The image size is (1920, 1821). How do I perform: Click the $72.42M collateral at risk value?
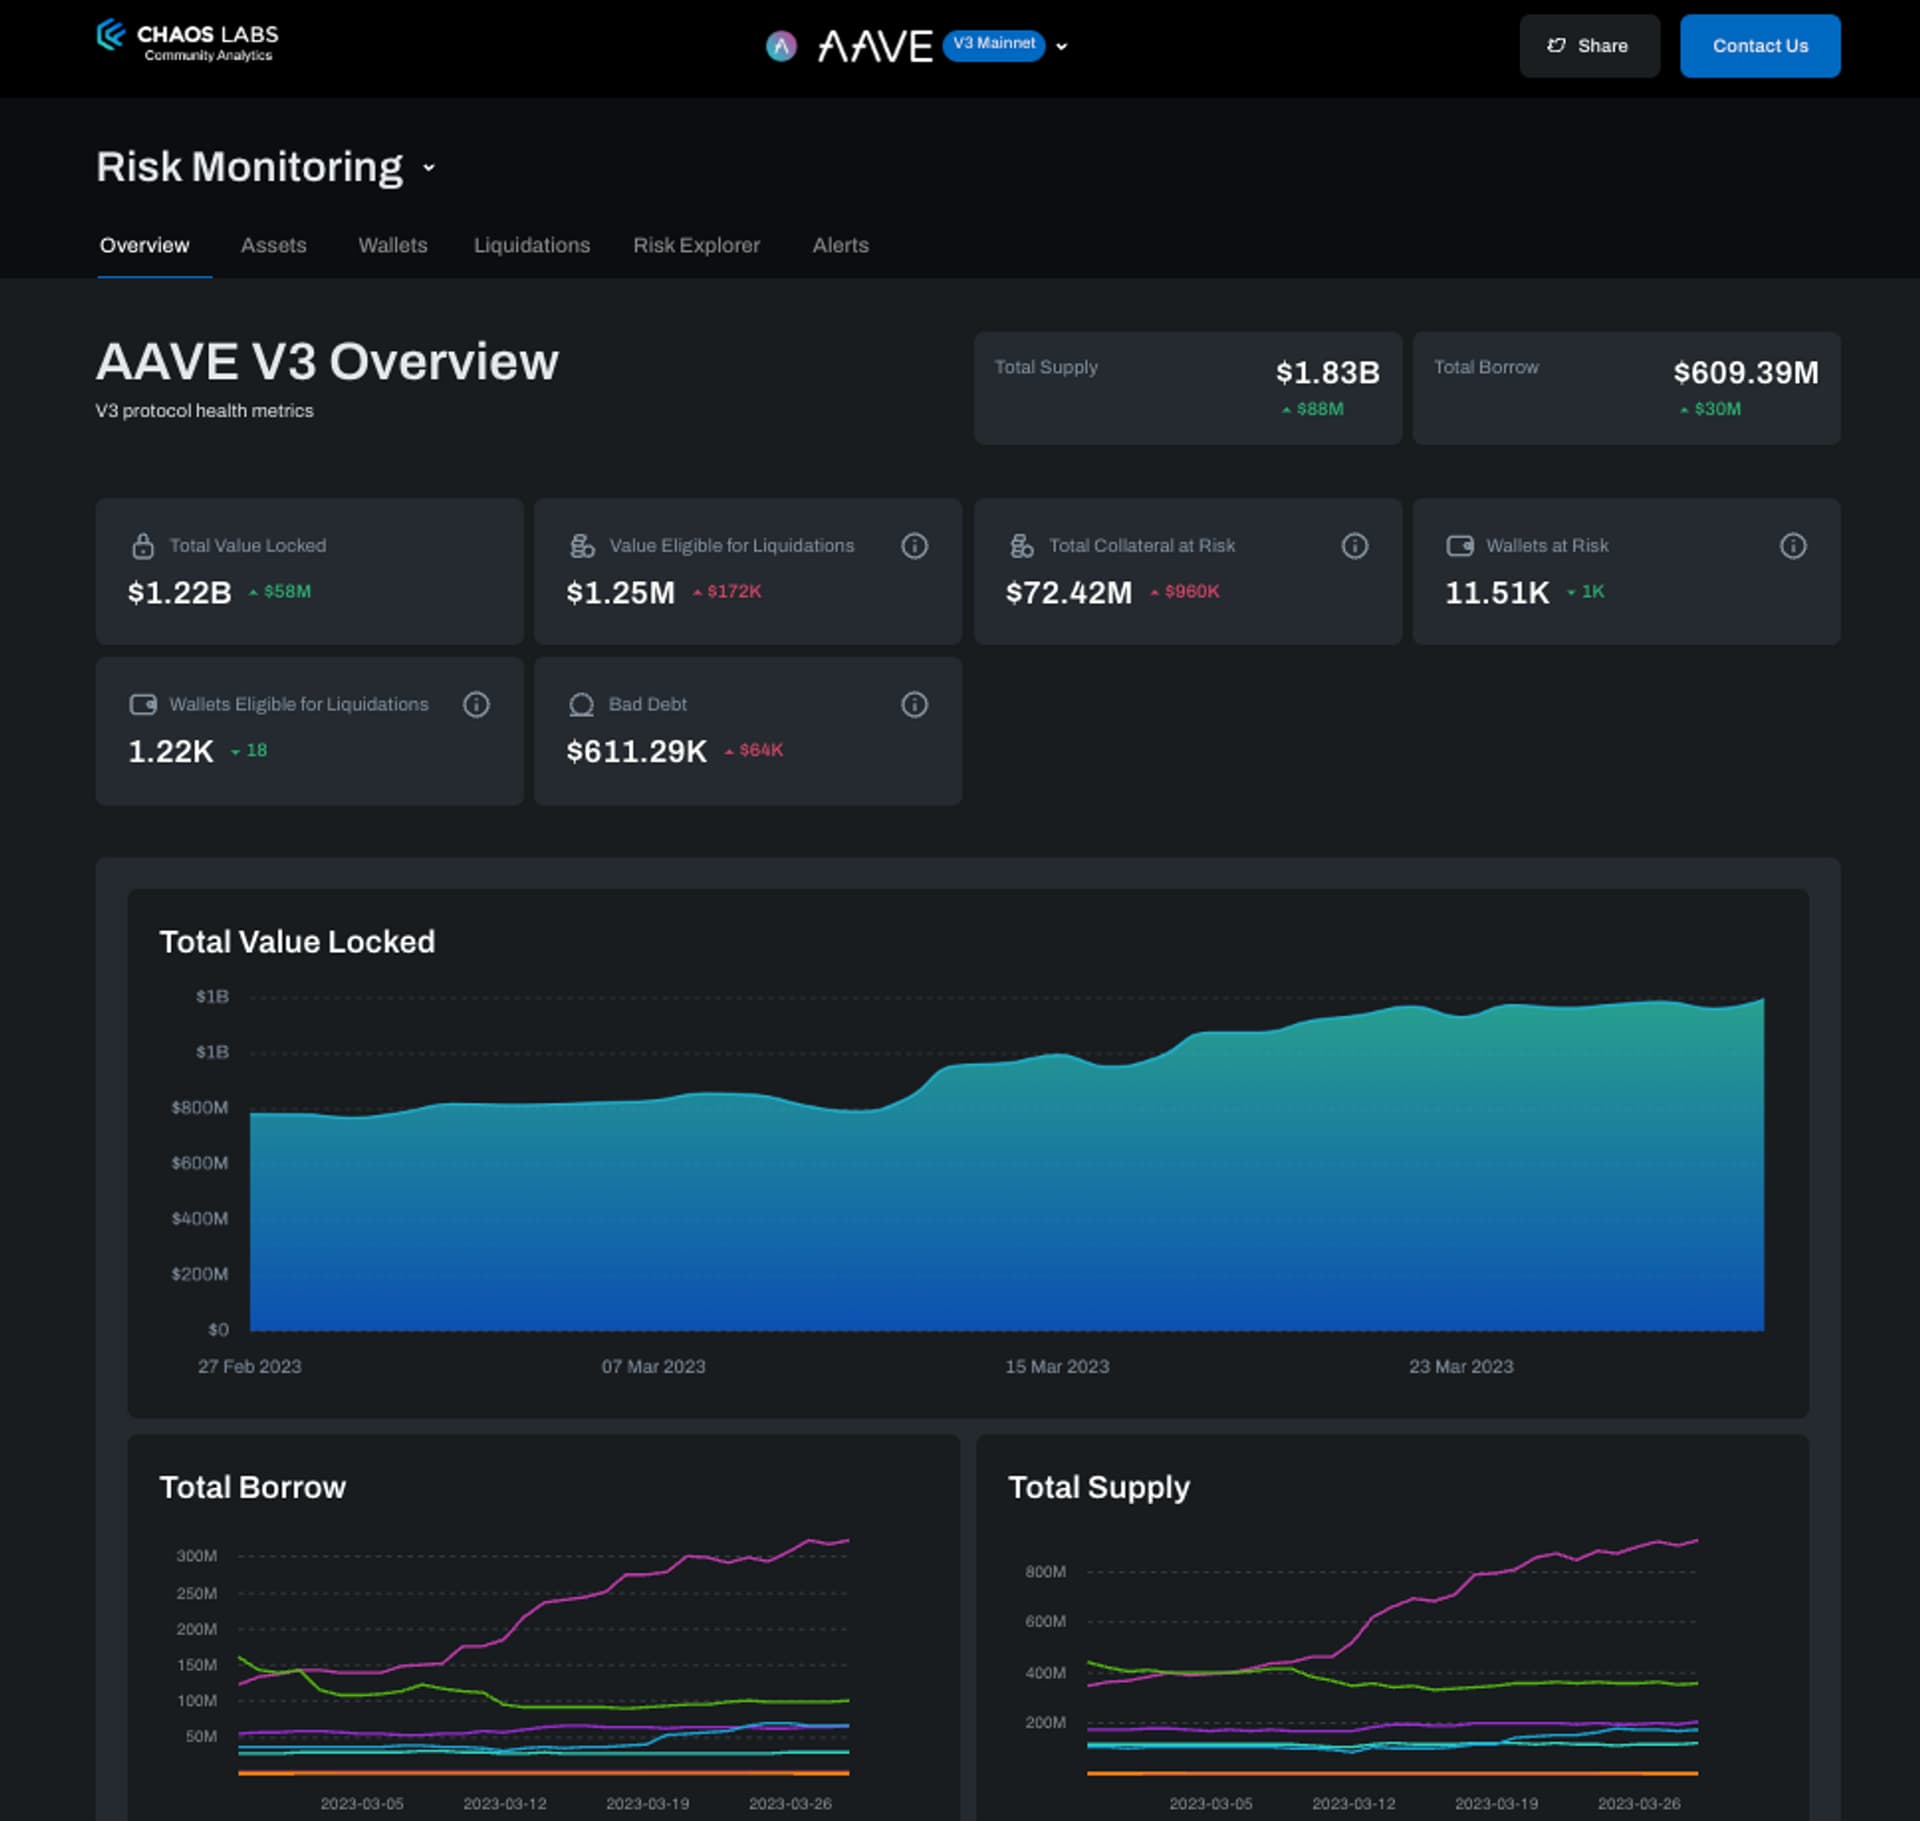click(1069, 593)
